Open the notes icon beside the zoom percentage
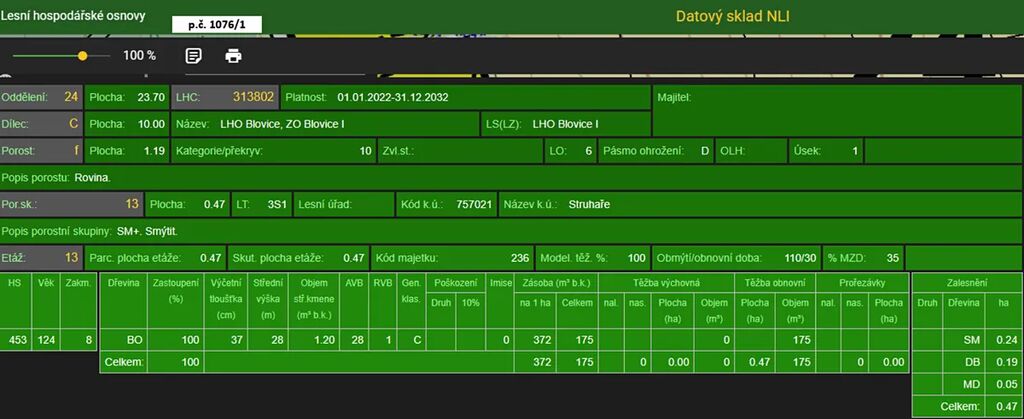Image resolution: width=1024 pixels, height=419 pixels. coord(194,56)
